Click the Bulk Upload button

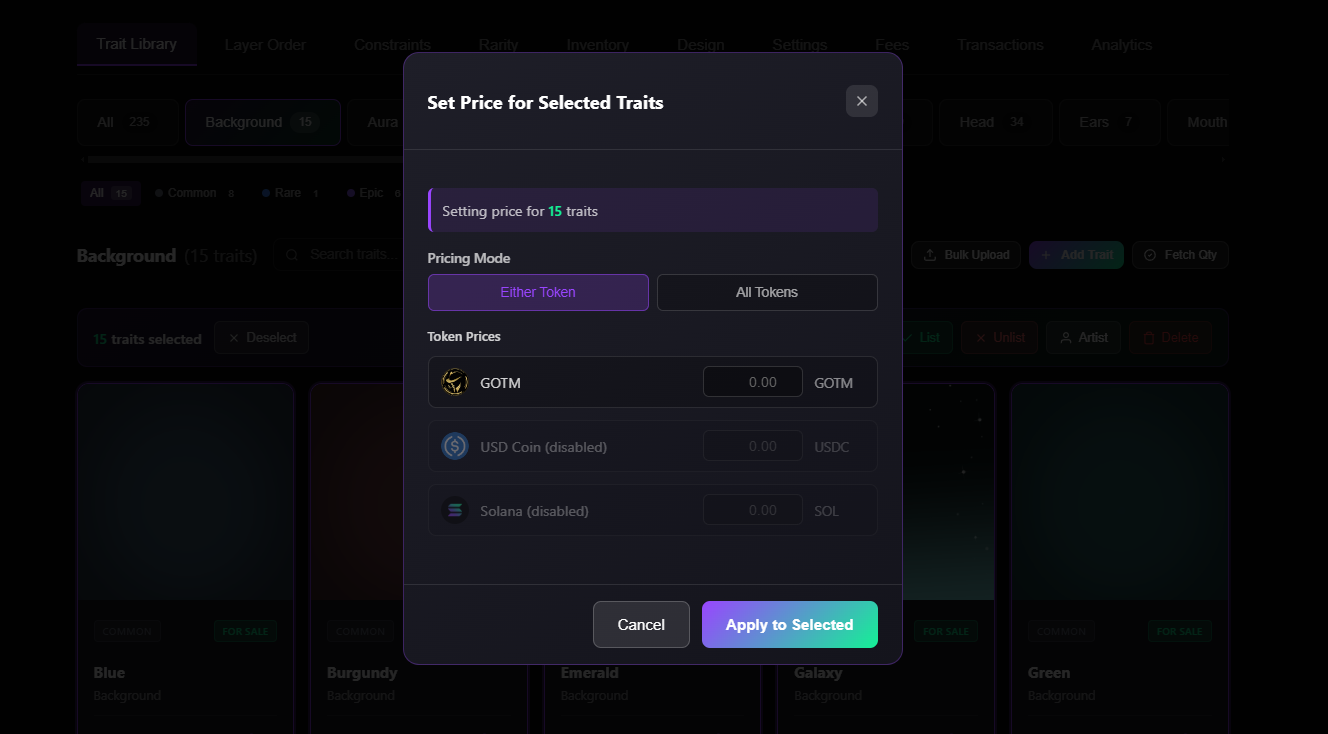966,255
